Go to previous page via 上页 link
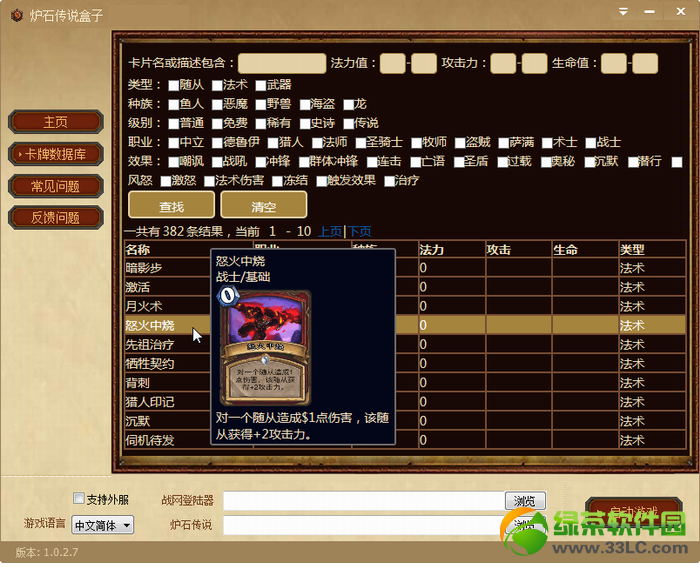 [x=330, y=231]
